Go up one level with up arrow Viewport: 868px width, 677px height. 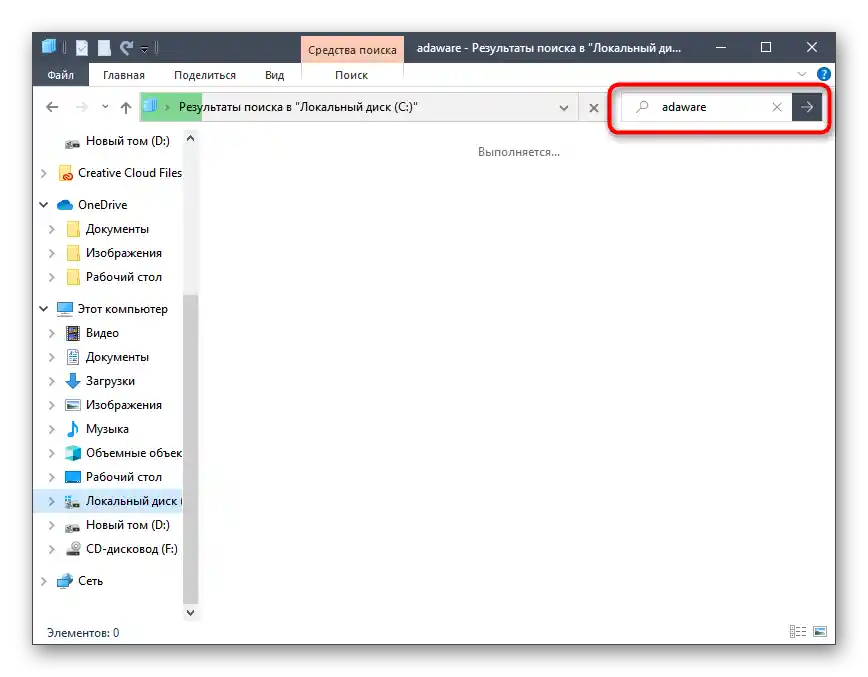coord(126,107)
